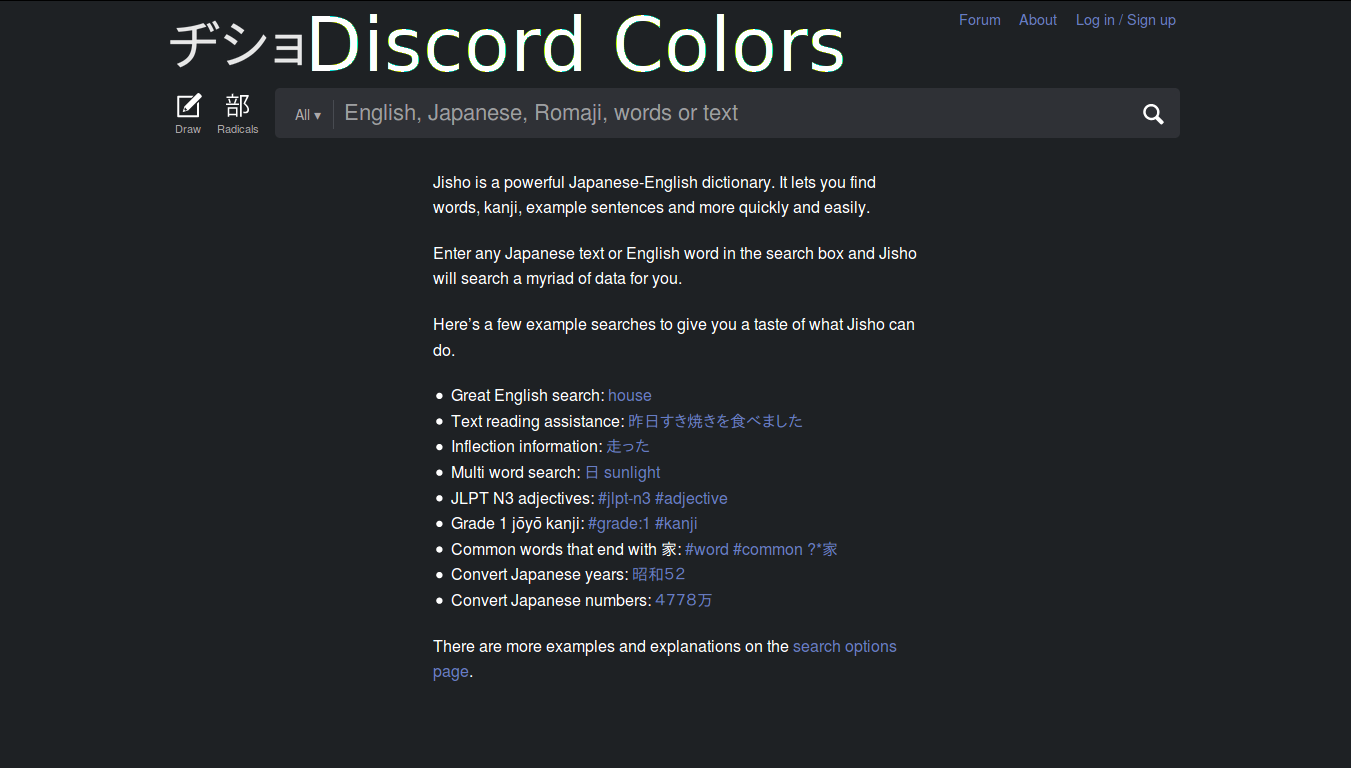This screenshot has height=768, width=1351.
Task: Open the Forum page
Action: (x=980, y=20)
